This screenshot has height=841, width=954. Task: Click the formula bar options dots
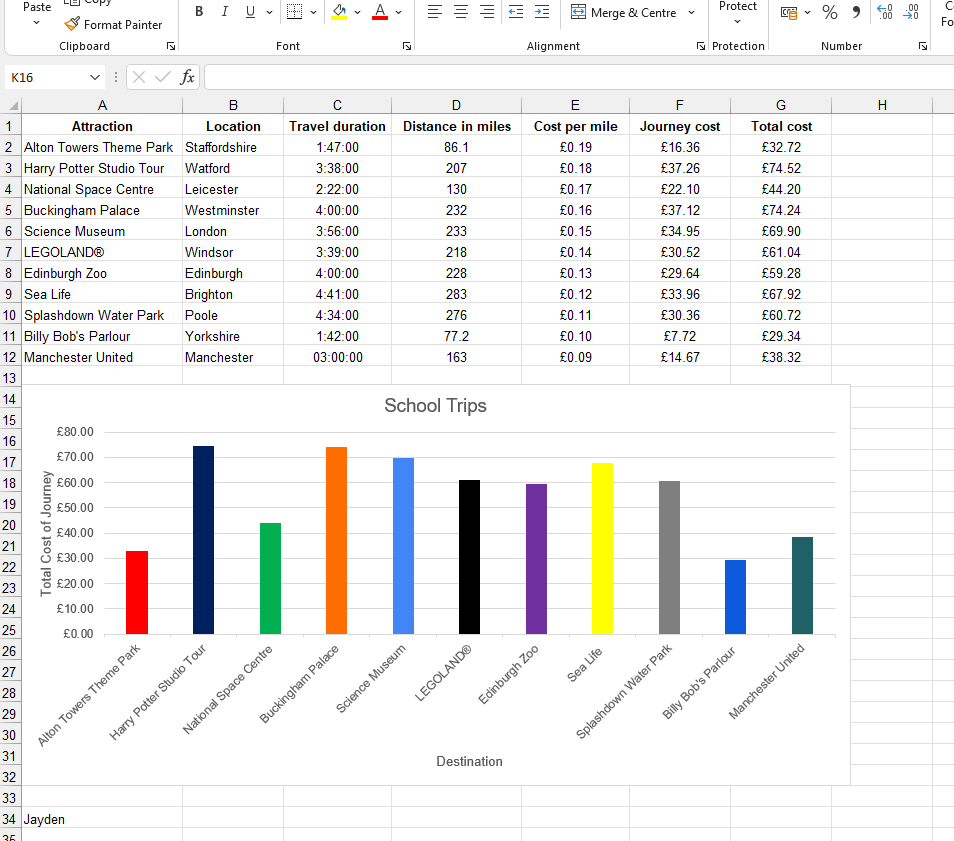point(116,77)
